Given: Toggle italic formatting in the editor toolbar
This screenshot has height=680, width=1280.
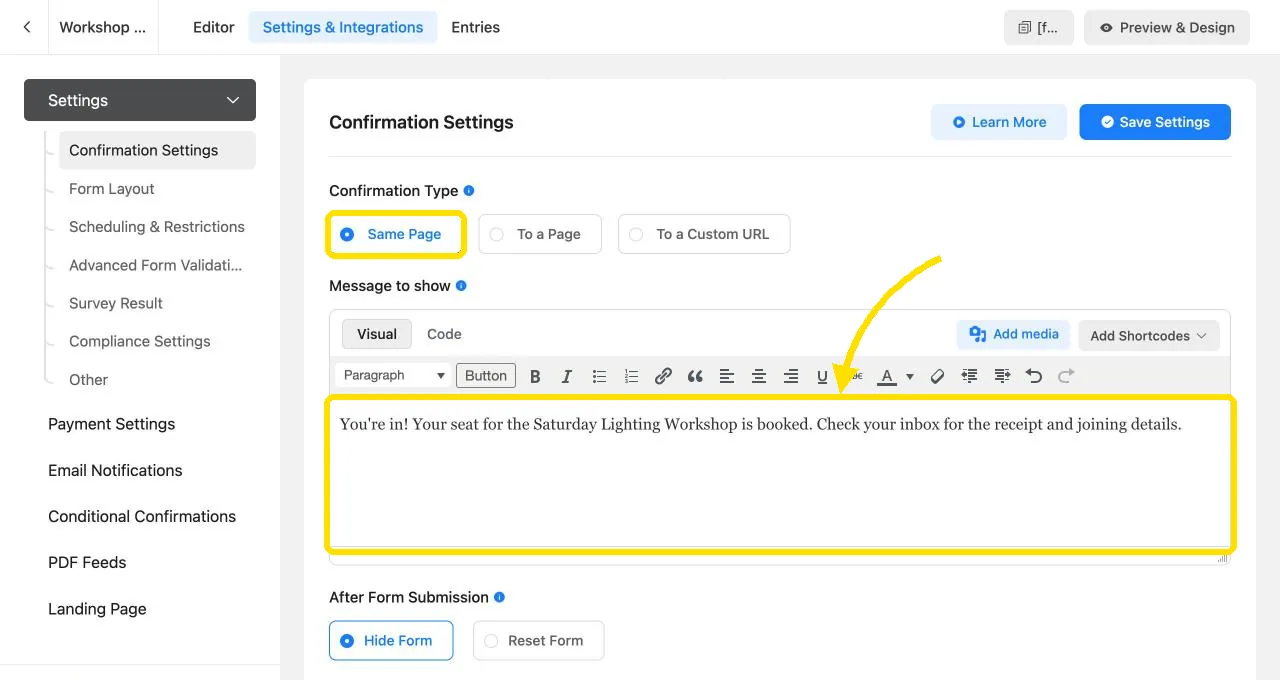Looking at the screenshot, I should pos(567,376).
